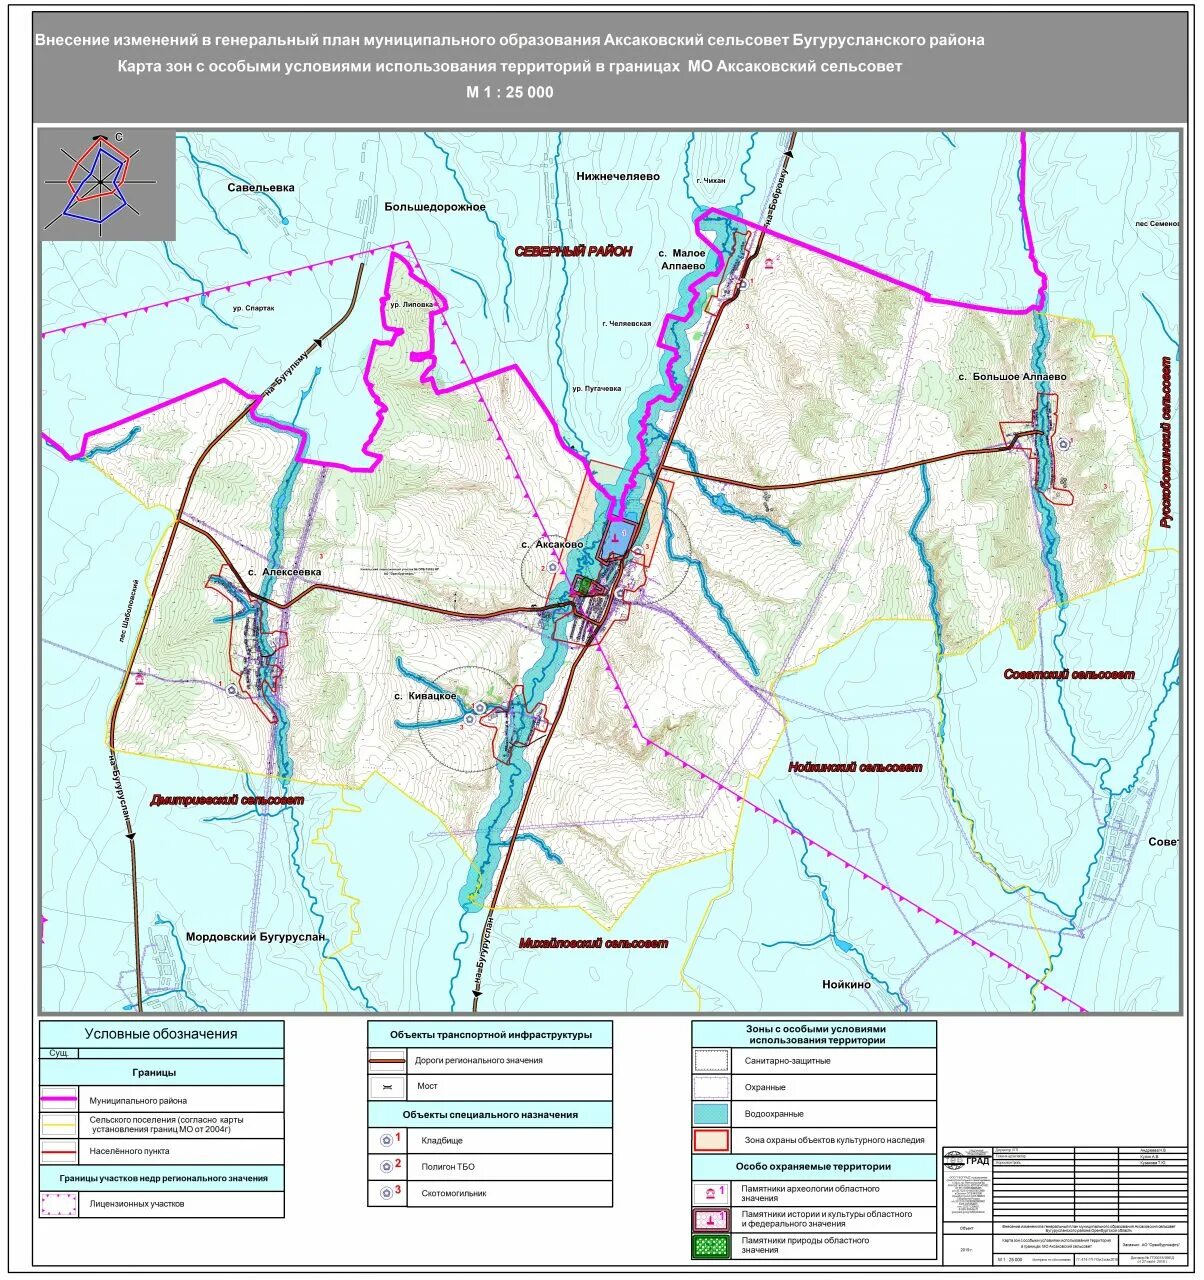Click the Объекты специального назначения header
Image resolution: width=1204 pixels, height=1280 pixels.
(490, 1114)
